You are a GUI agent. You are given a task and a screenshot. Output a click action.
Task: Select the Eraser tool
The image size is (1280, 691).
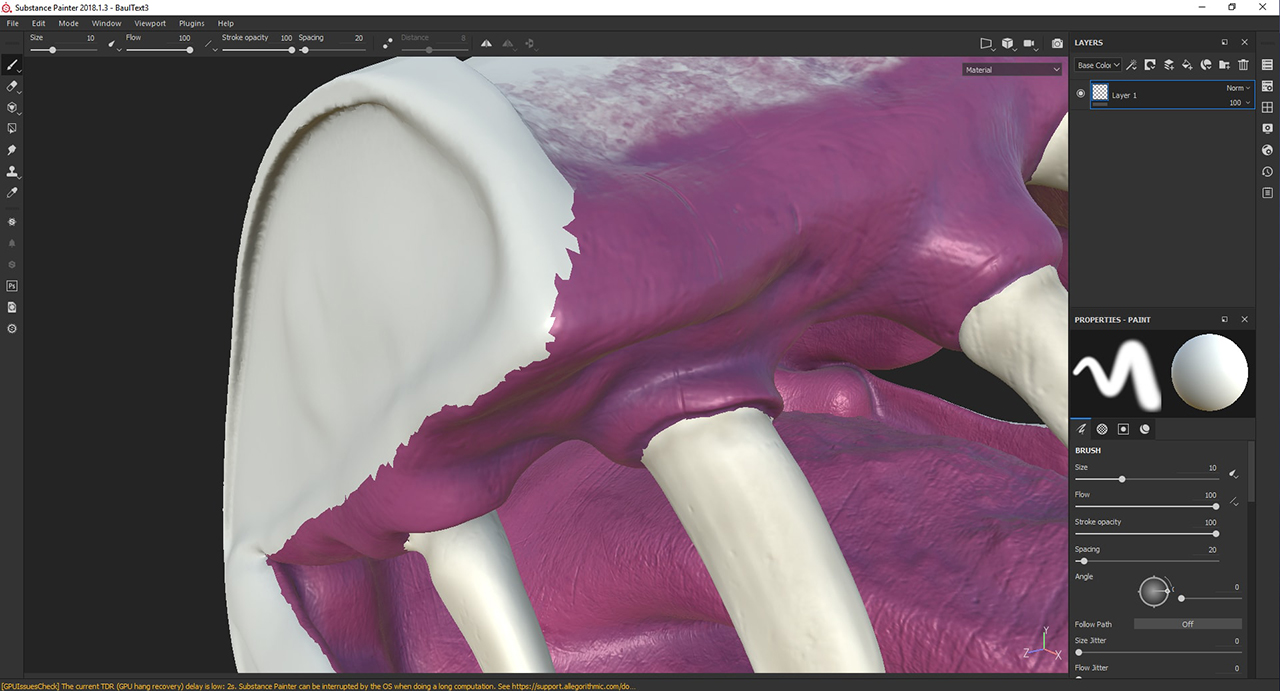coord(12,86)
